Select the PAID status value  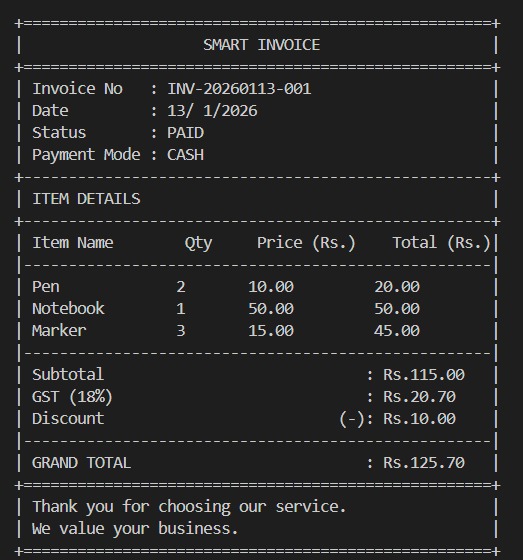click(185, 133)
